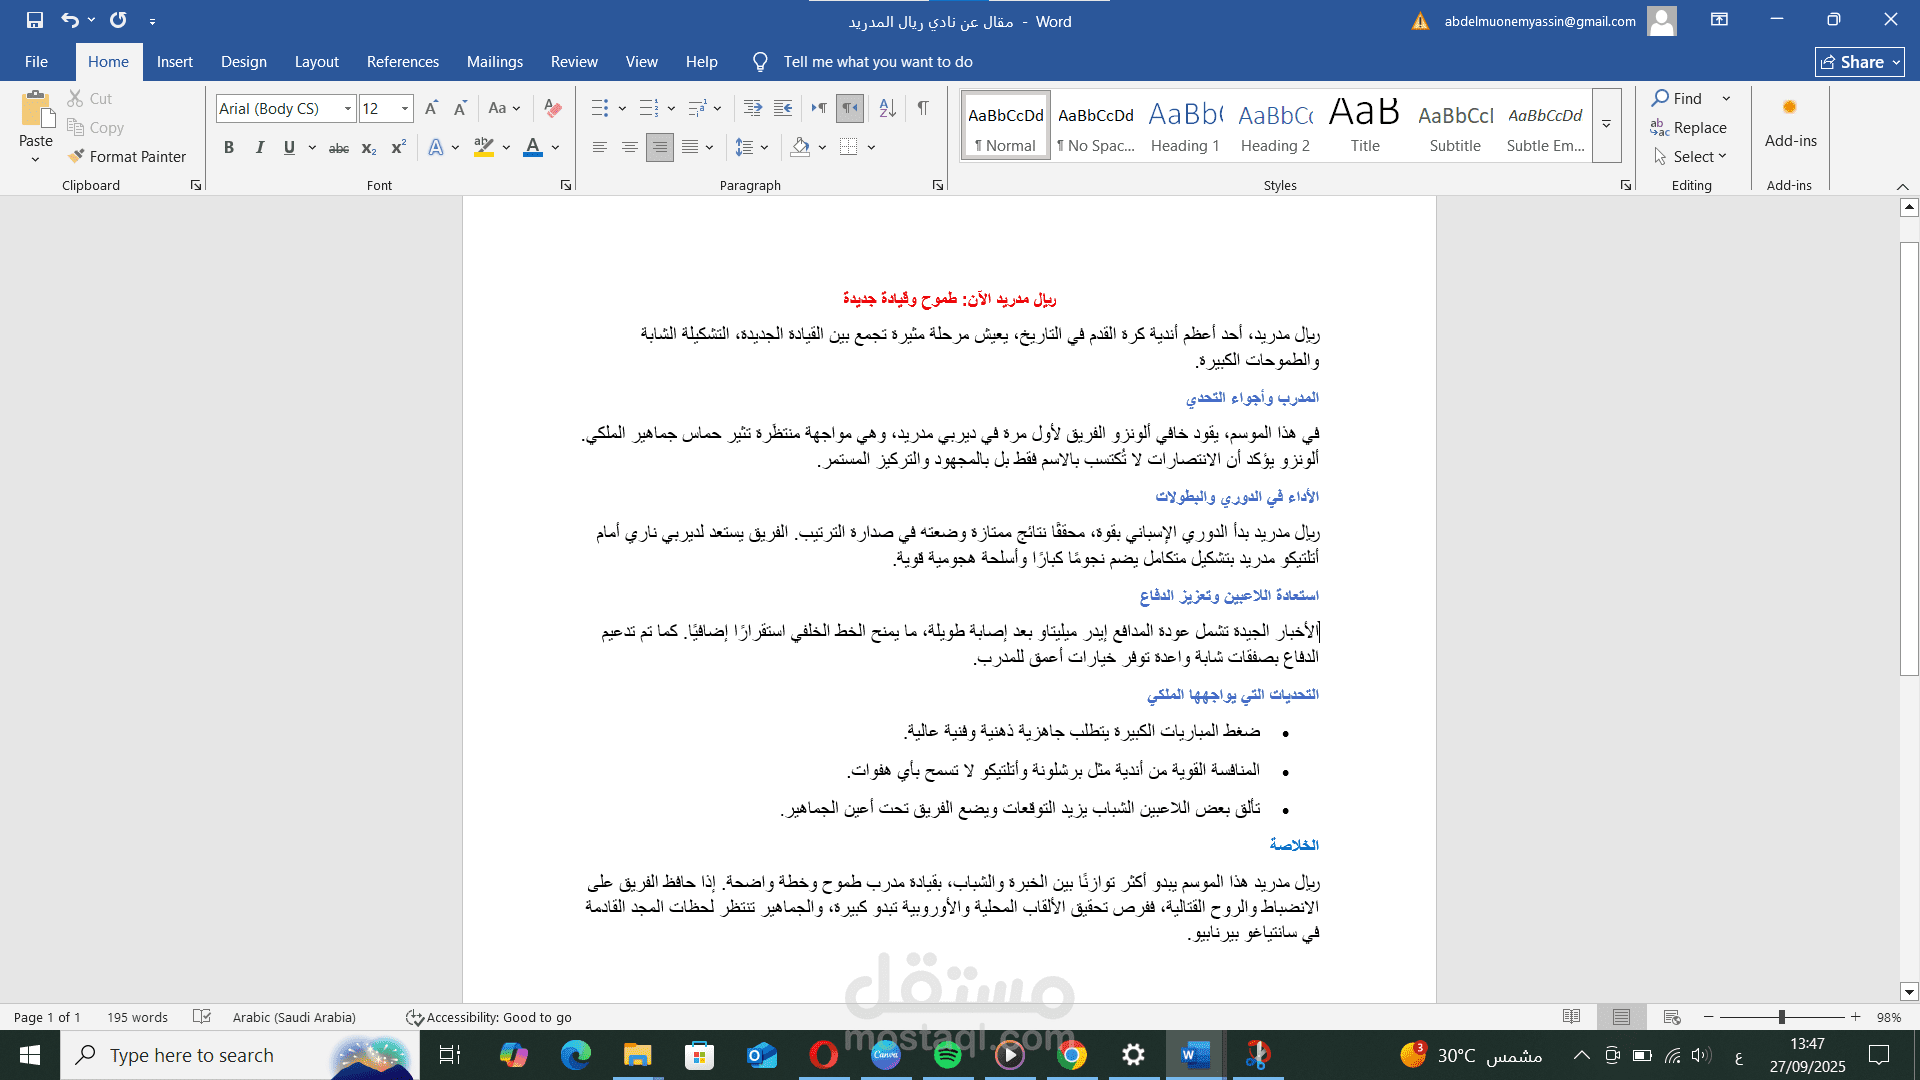Click the Share button
This screenshot has width=1920, height=1080.
[x=1859, y=62]
